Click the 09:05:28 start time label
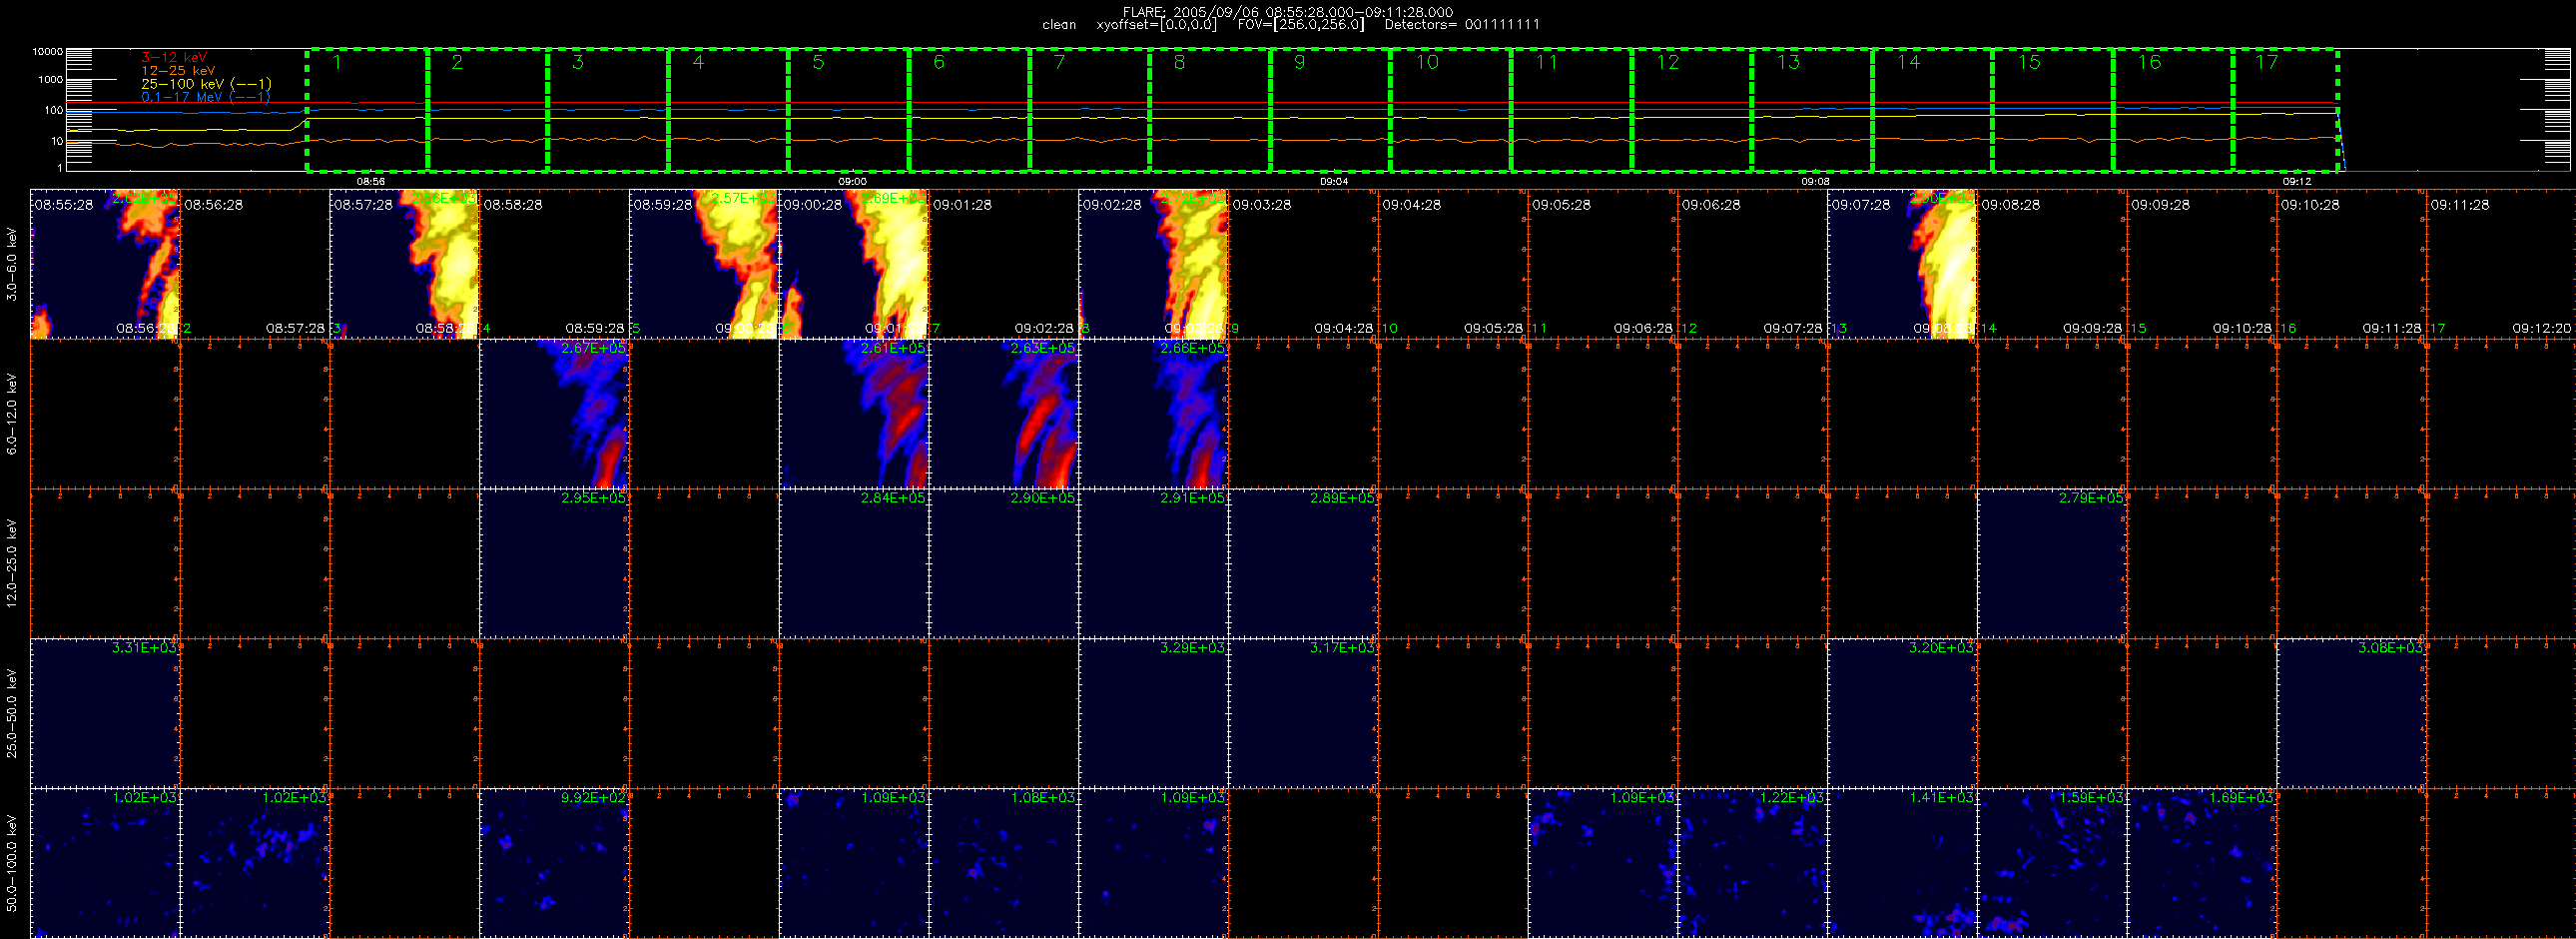This screenshot has height=939, width=2576. coord(1561,204)
